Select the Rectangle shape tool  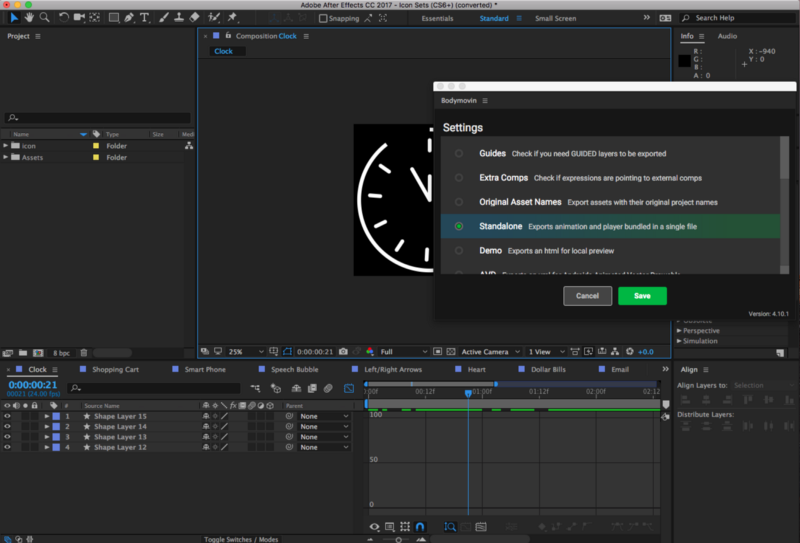point(113,18)
